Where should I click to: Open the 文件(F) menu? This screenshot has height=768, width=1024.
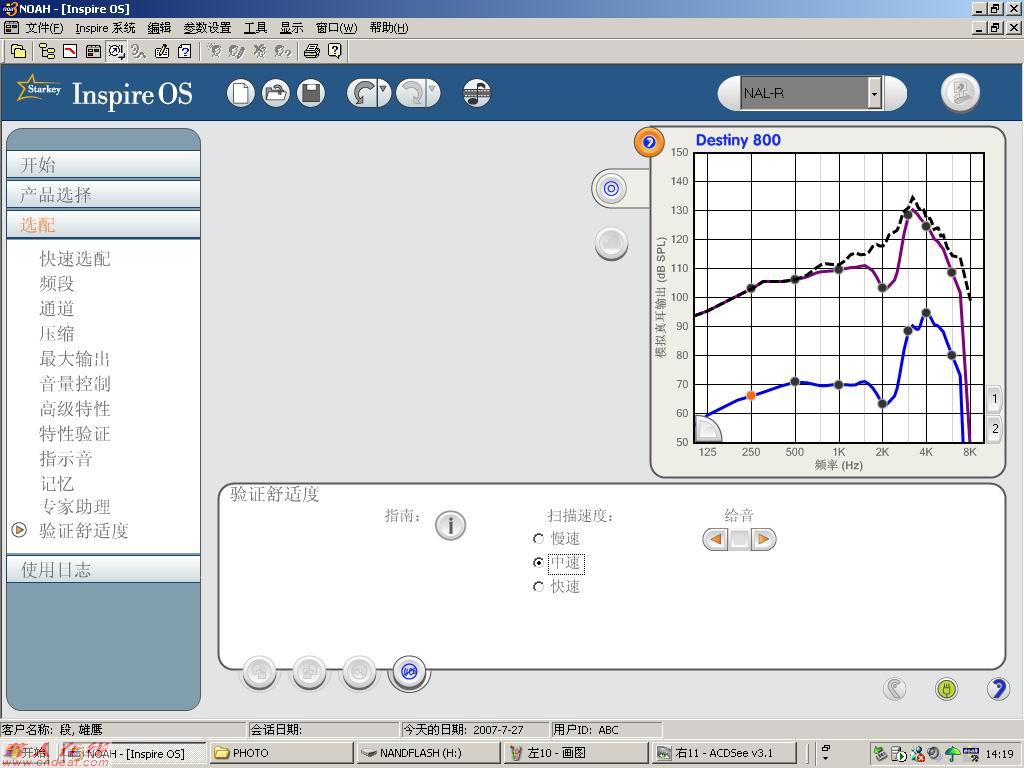pyautogui.click(x=44, y=28)
